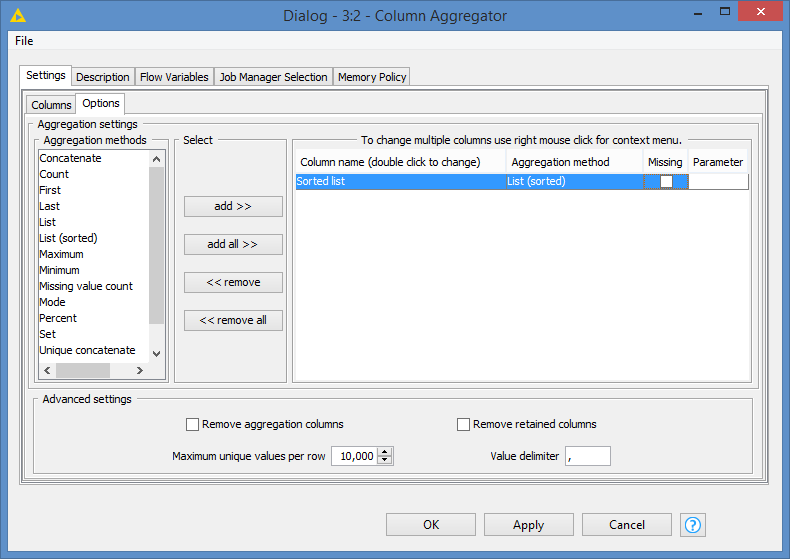
Task: Select Unique concatenate aggregation method
Action: 87,350
